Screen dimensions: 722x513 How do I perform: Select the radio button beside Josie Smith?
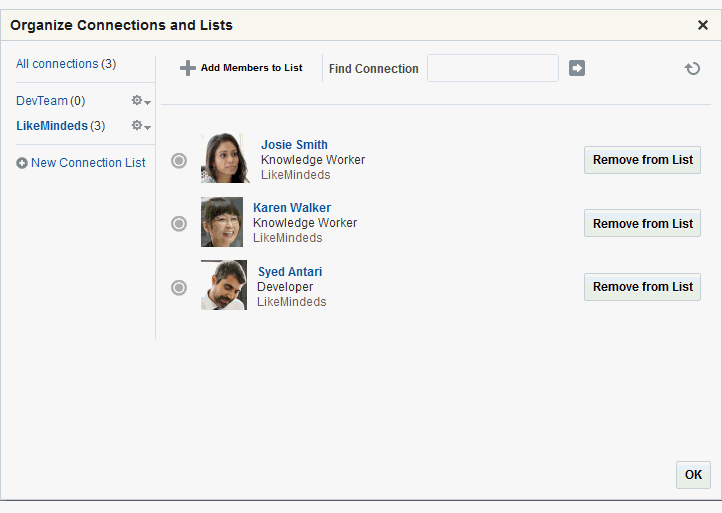coord(179,160)
